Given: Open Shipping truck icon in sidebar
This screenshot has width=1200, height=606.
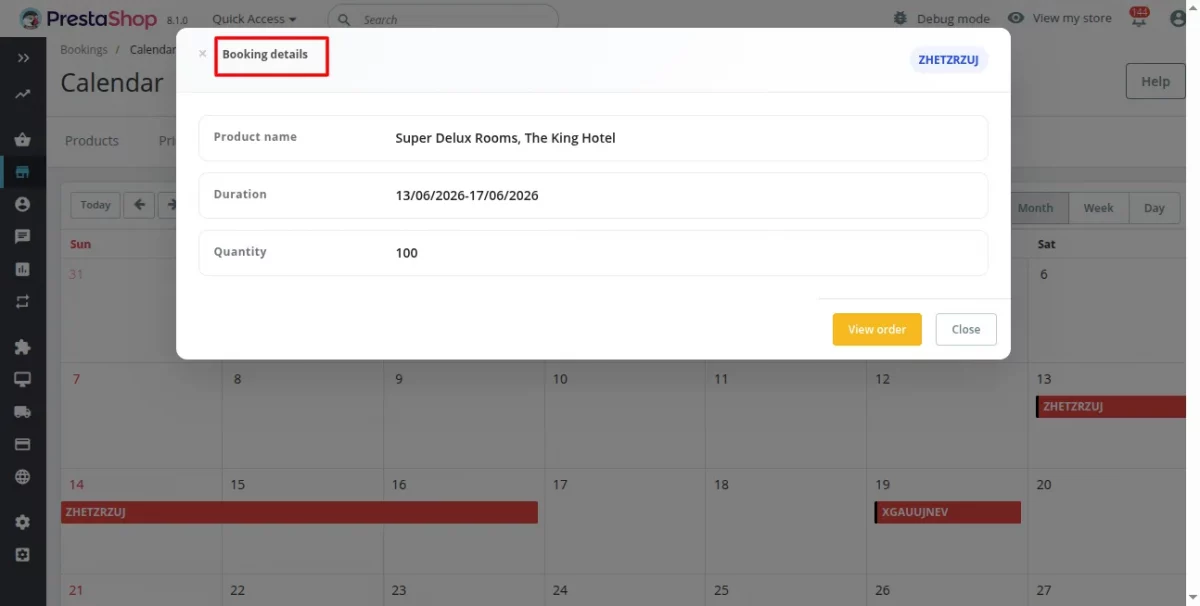Looking at the screenshot, I should coord(23,412).
